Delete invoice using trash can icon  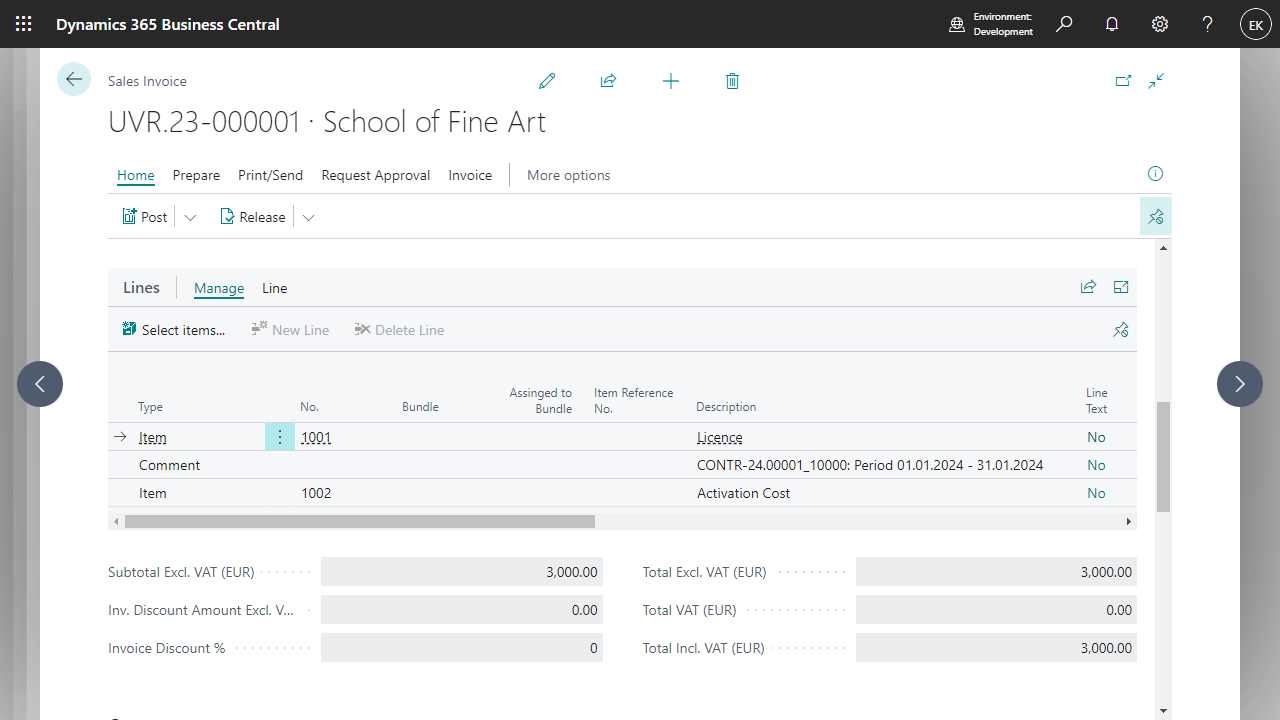pyautogui.click(x=732, y=81)
